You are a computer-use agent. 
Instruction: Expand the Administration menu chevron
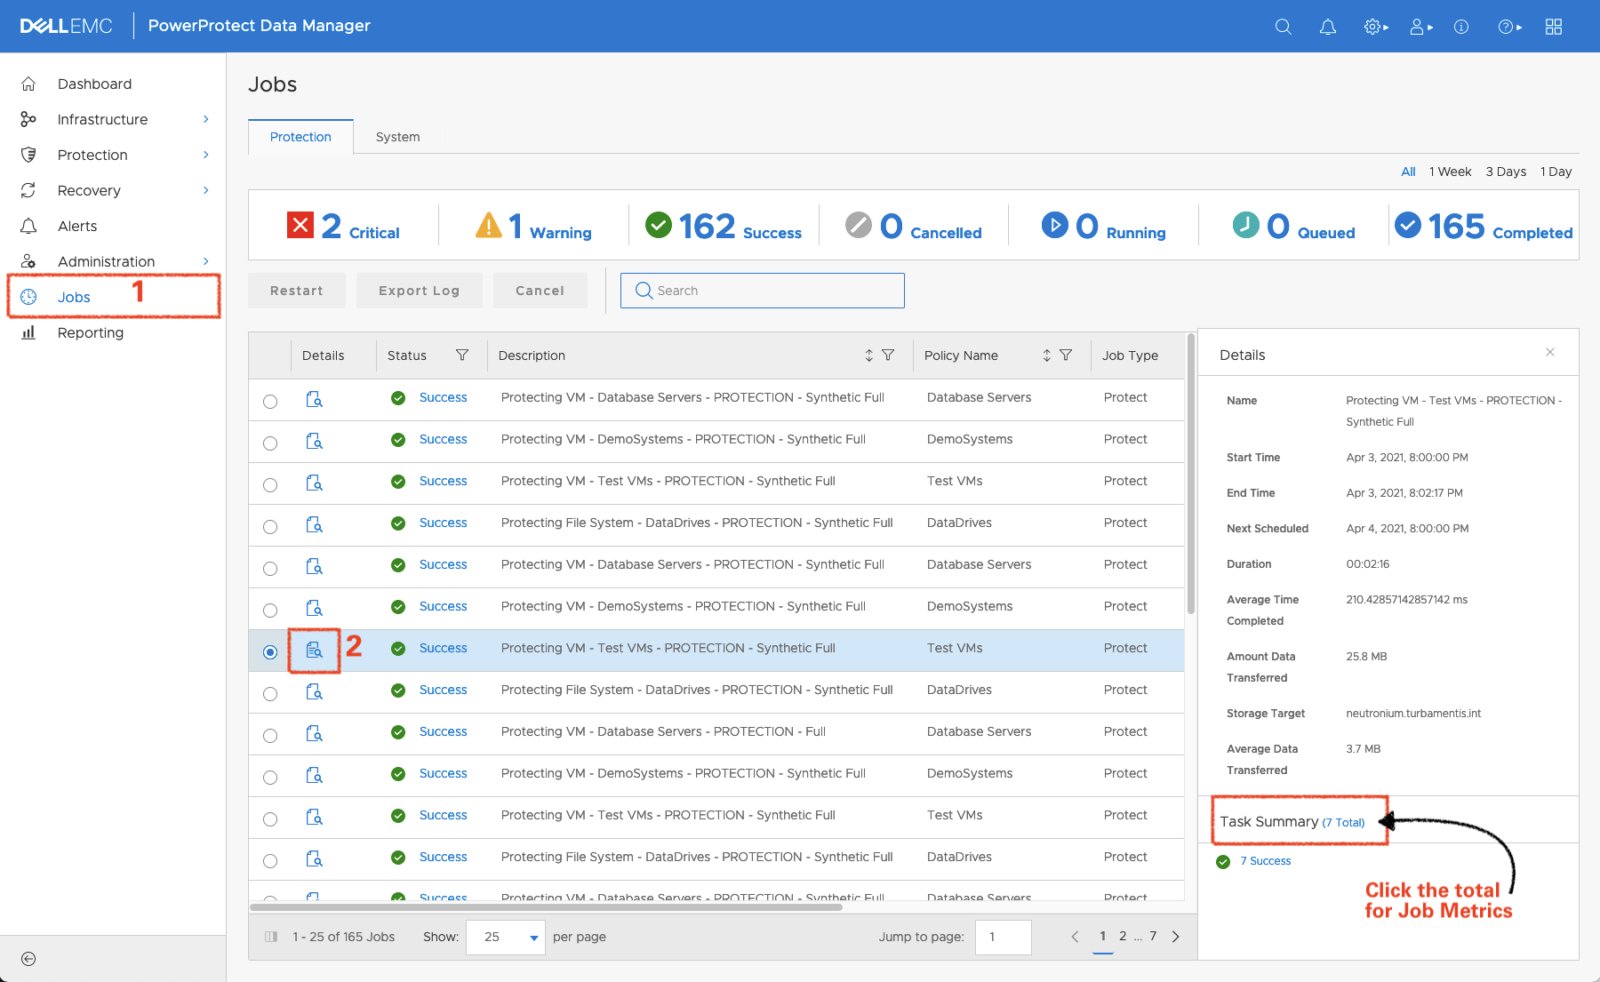206,261
